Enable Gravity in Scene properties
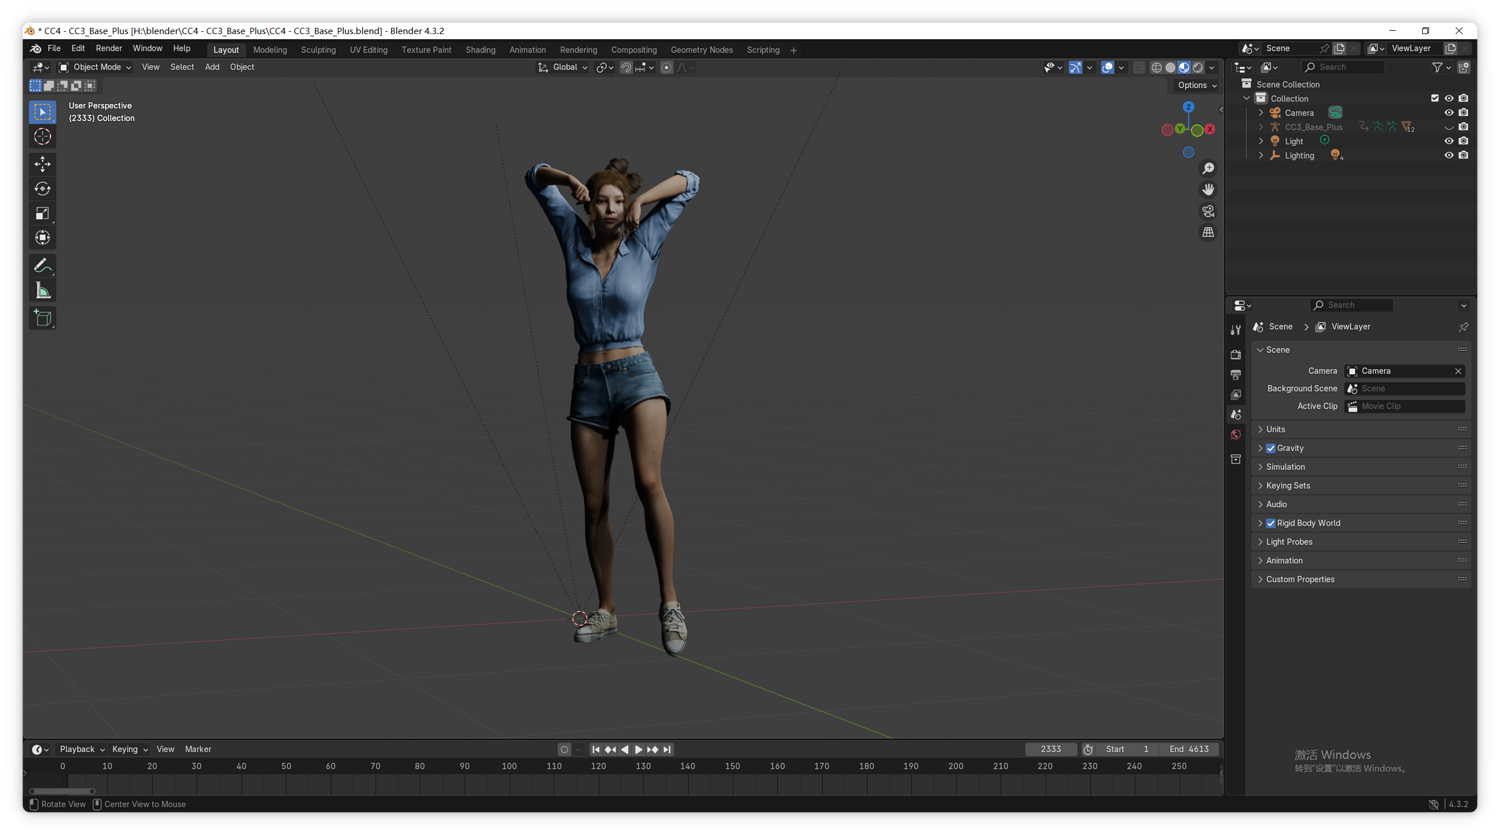 pyautogui.click(x=1270, y=448)
